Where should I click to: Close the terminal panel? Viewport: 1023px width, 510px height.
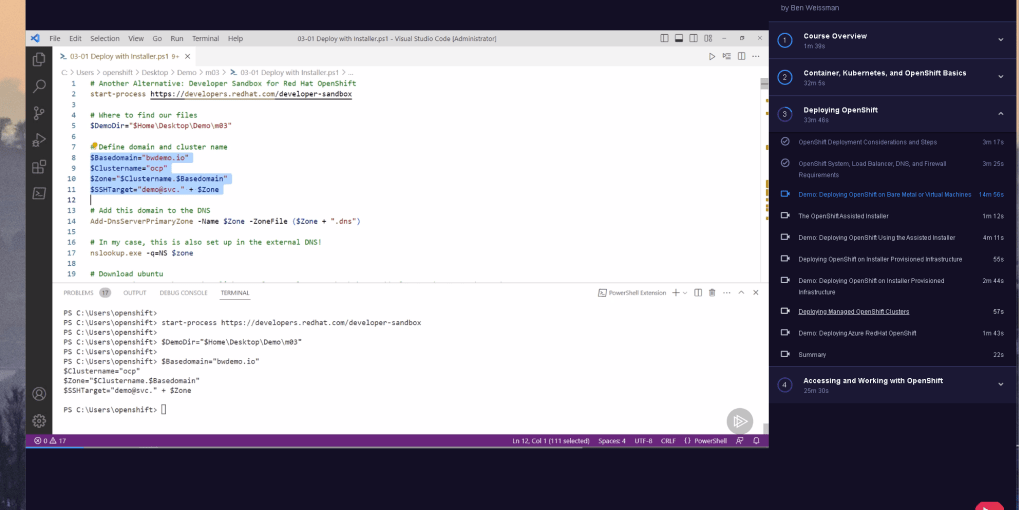[756, 293]
